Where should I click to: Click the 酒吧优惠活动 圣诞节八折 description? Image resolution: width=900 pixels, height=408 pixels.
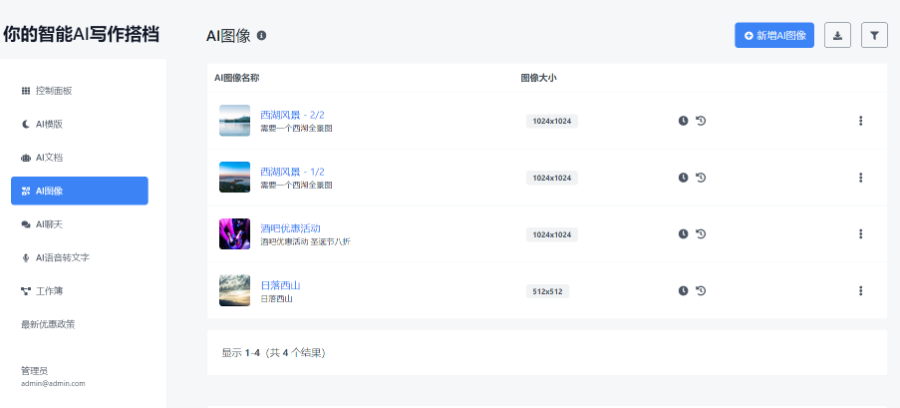coord(305,242)
